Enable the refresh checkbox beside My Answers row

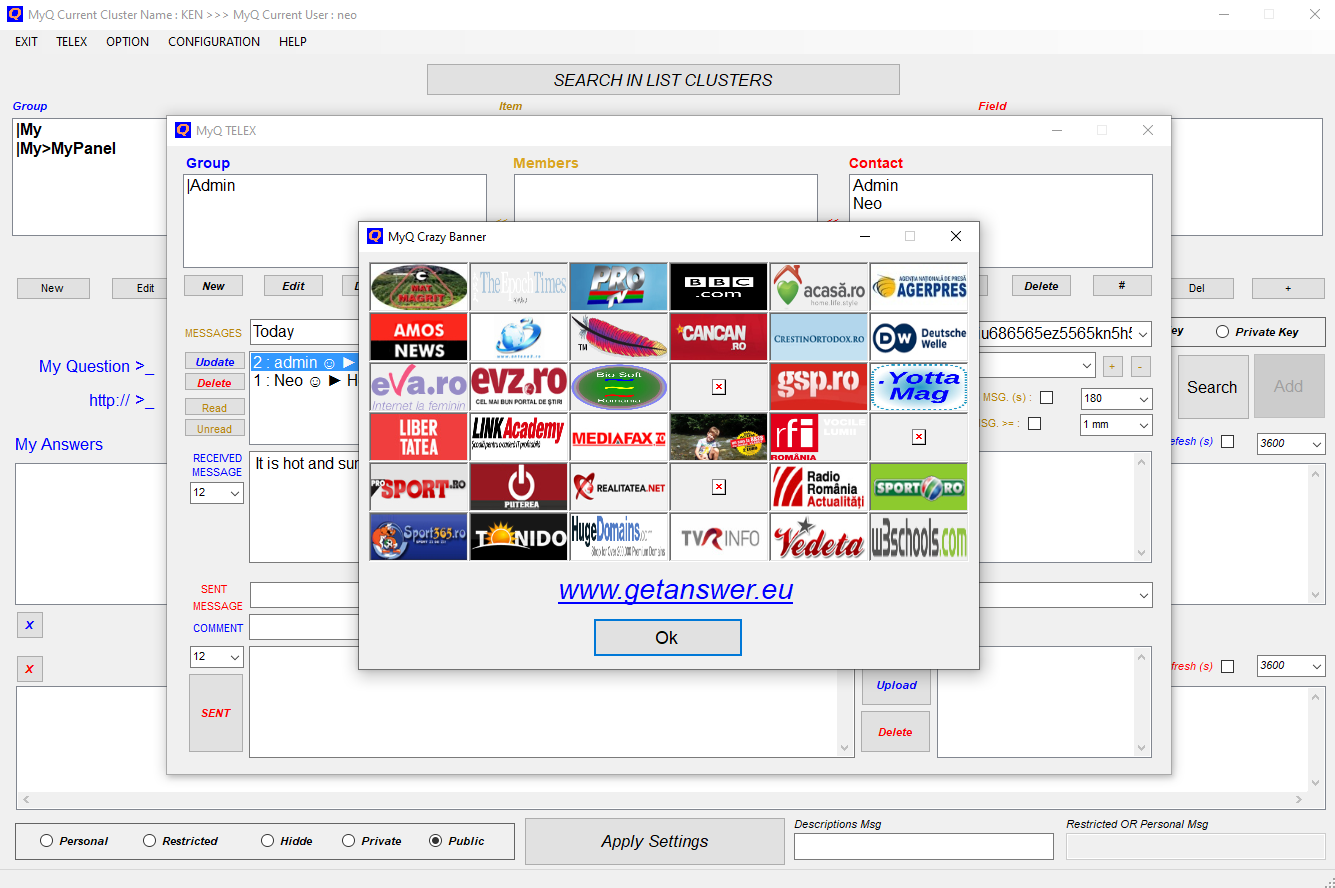pyautogui.click(x=1227, y=442)
